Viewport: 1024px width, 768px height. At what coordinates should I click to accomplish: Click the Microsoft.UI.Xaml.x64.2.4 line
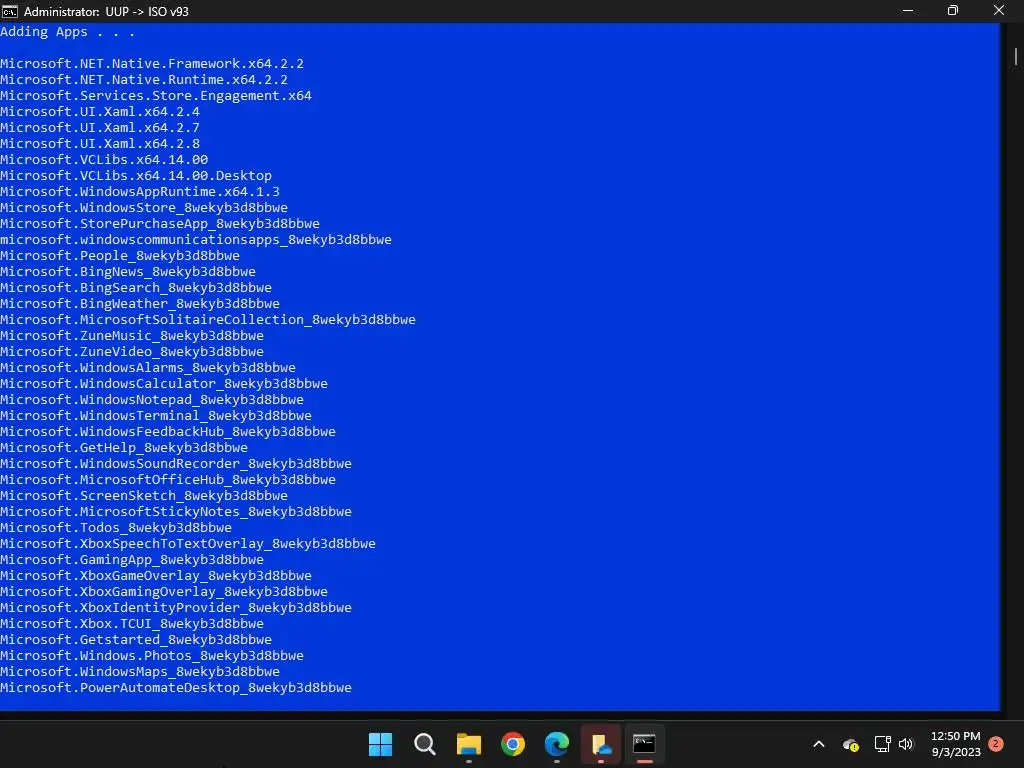[x=100, y=112]
